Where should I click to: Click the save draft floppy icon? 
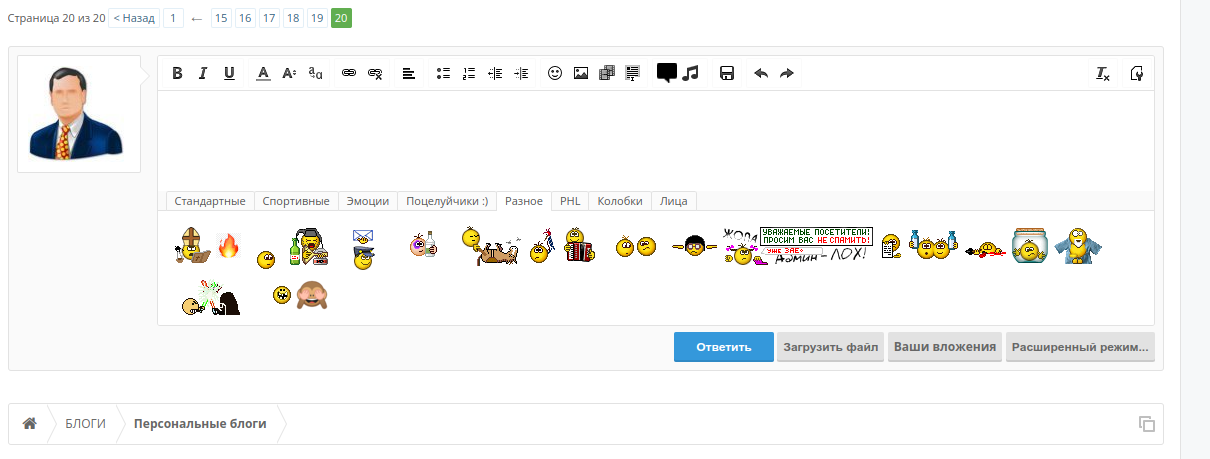(x=727, y=73)
